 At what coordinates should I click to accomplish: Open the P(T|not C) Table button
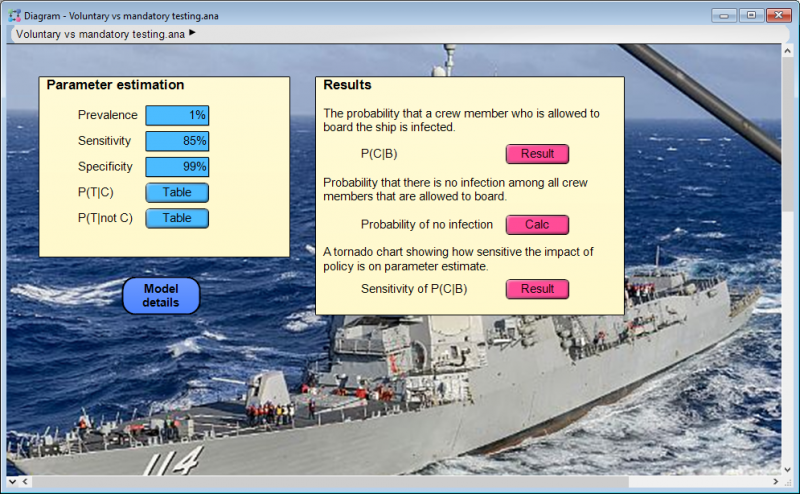tap(177, 218)
